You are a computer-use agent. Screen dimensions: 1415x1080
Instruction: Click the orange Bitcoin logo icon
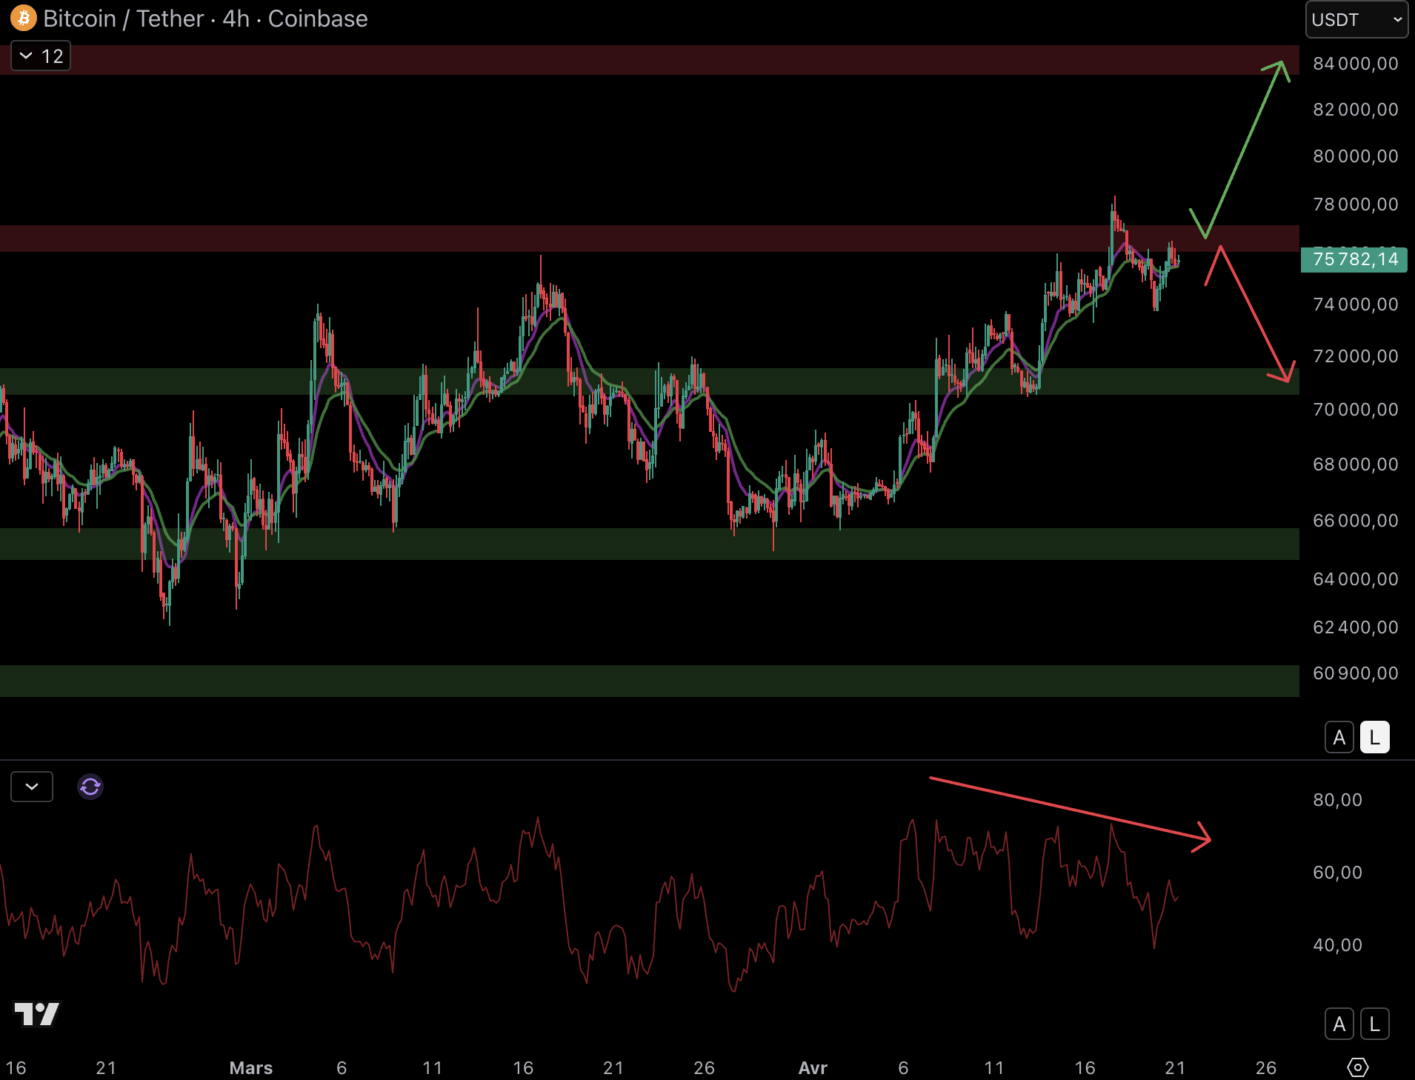click(23, 18)
